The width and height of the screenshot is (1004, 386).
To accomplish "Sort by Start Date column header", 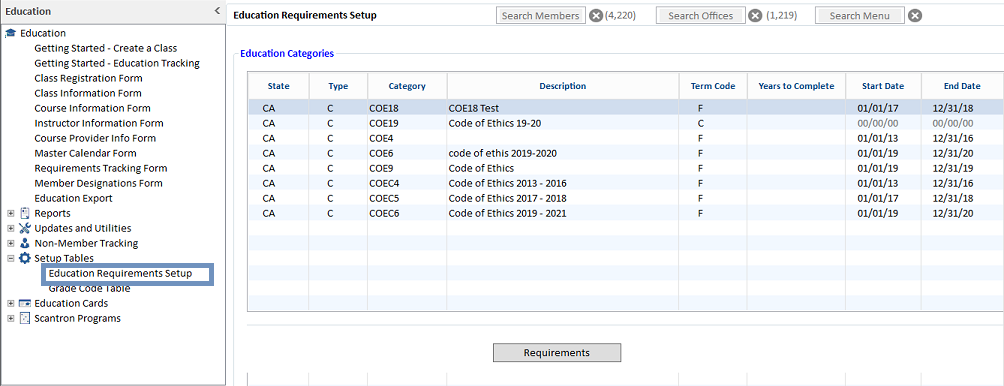I will pyautogui.click(x=883, y=86).
